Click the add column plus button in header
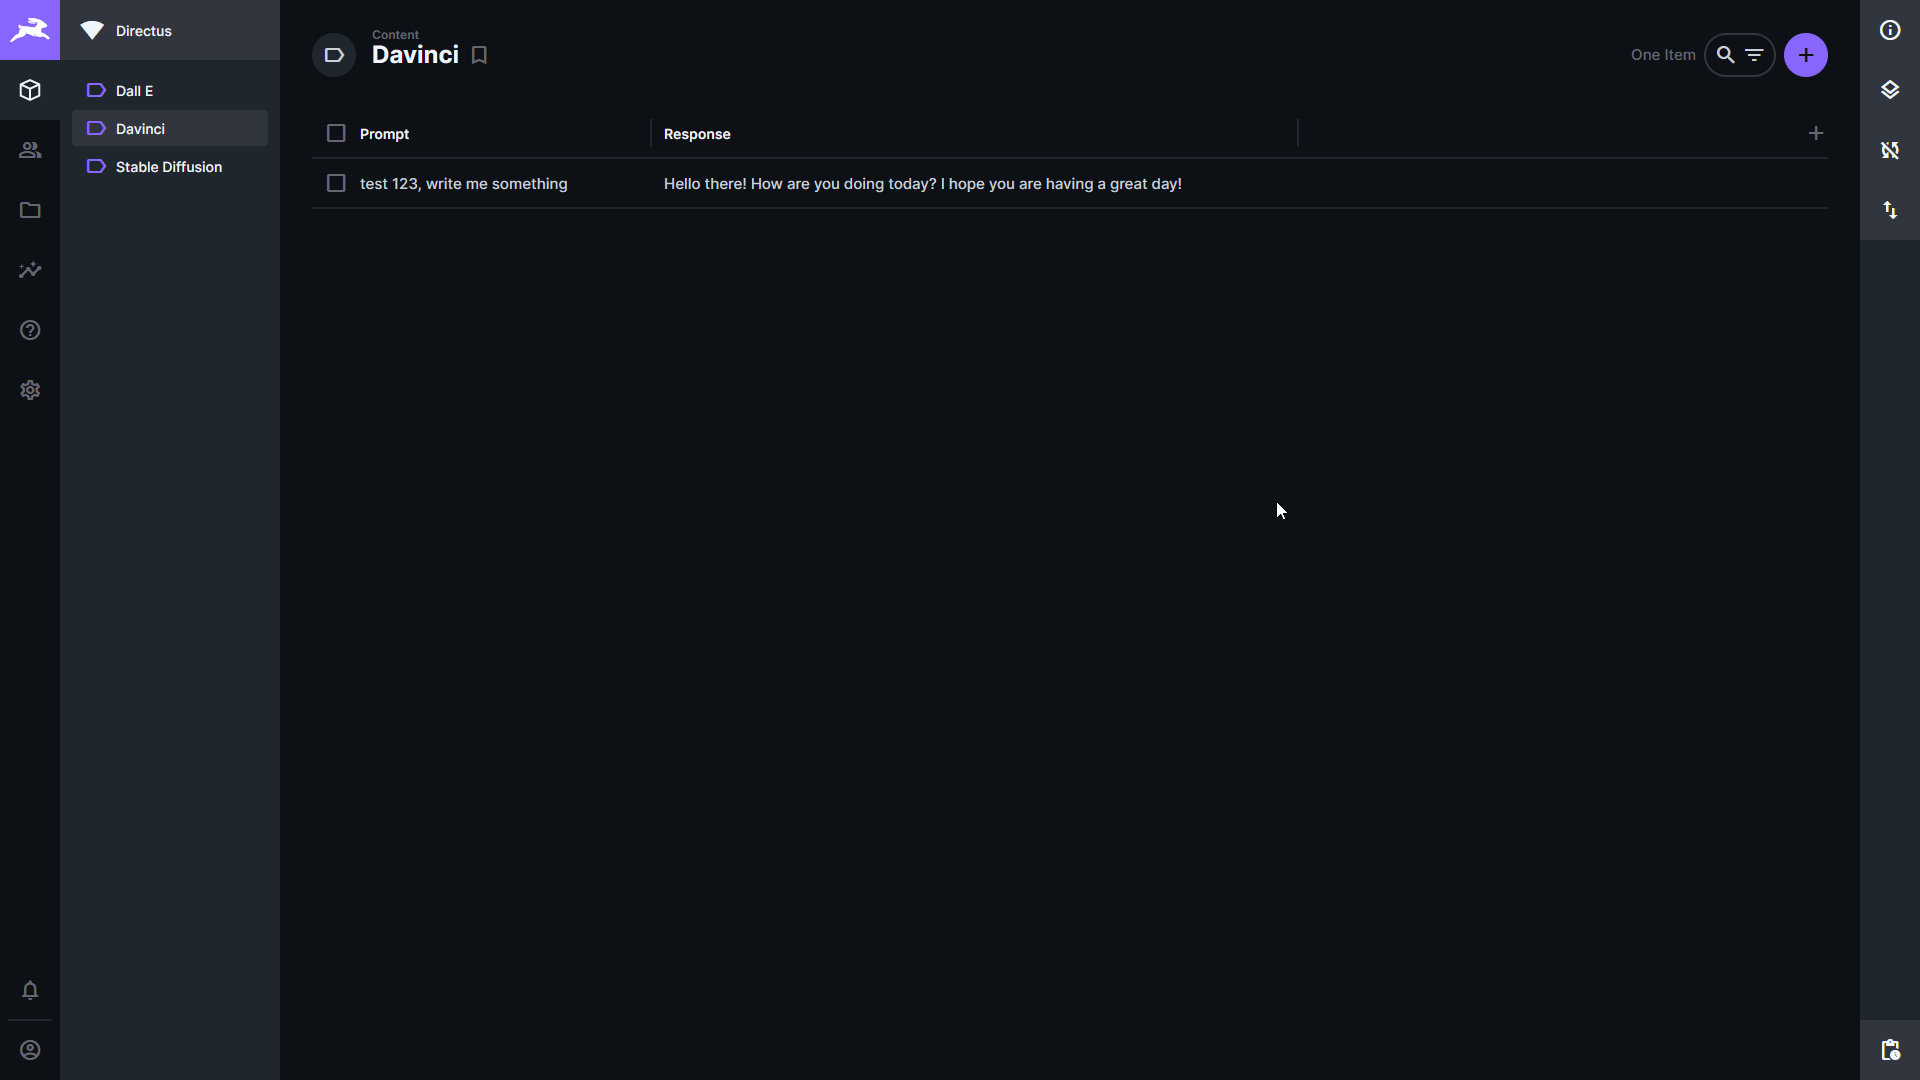Viewport: 1920px width, 1080px height. pos(1816,133)
